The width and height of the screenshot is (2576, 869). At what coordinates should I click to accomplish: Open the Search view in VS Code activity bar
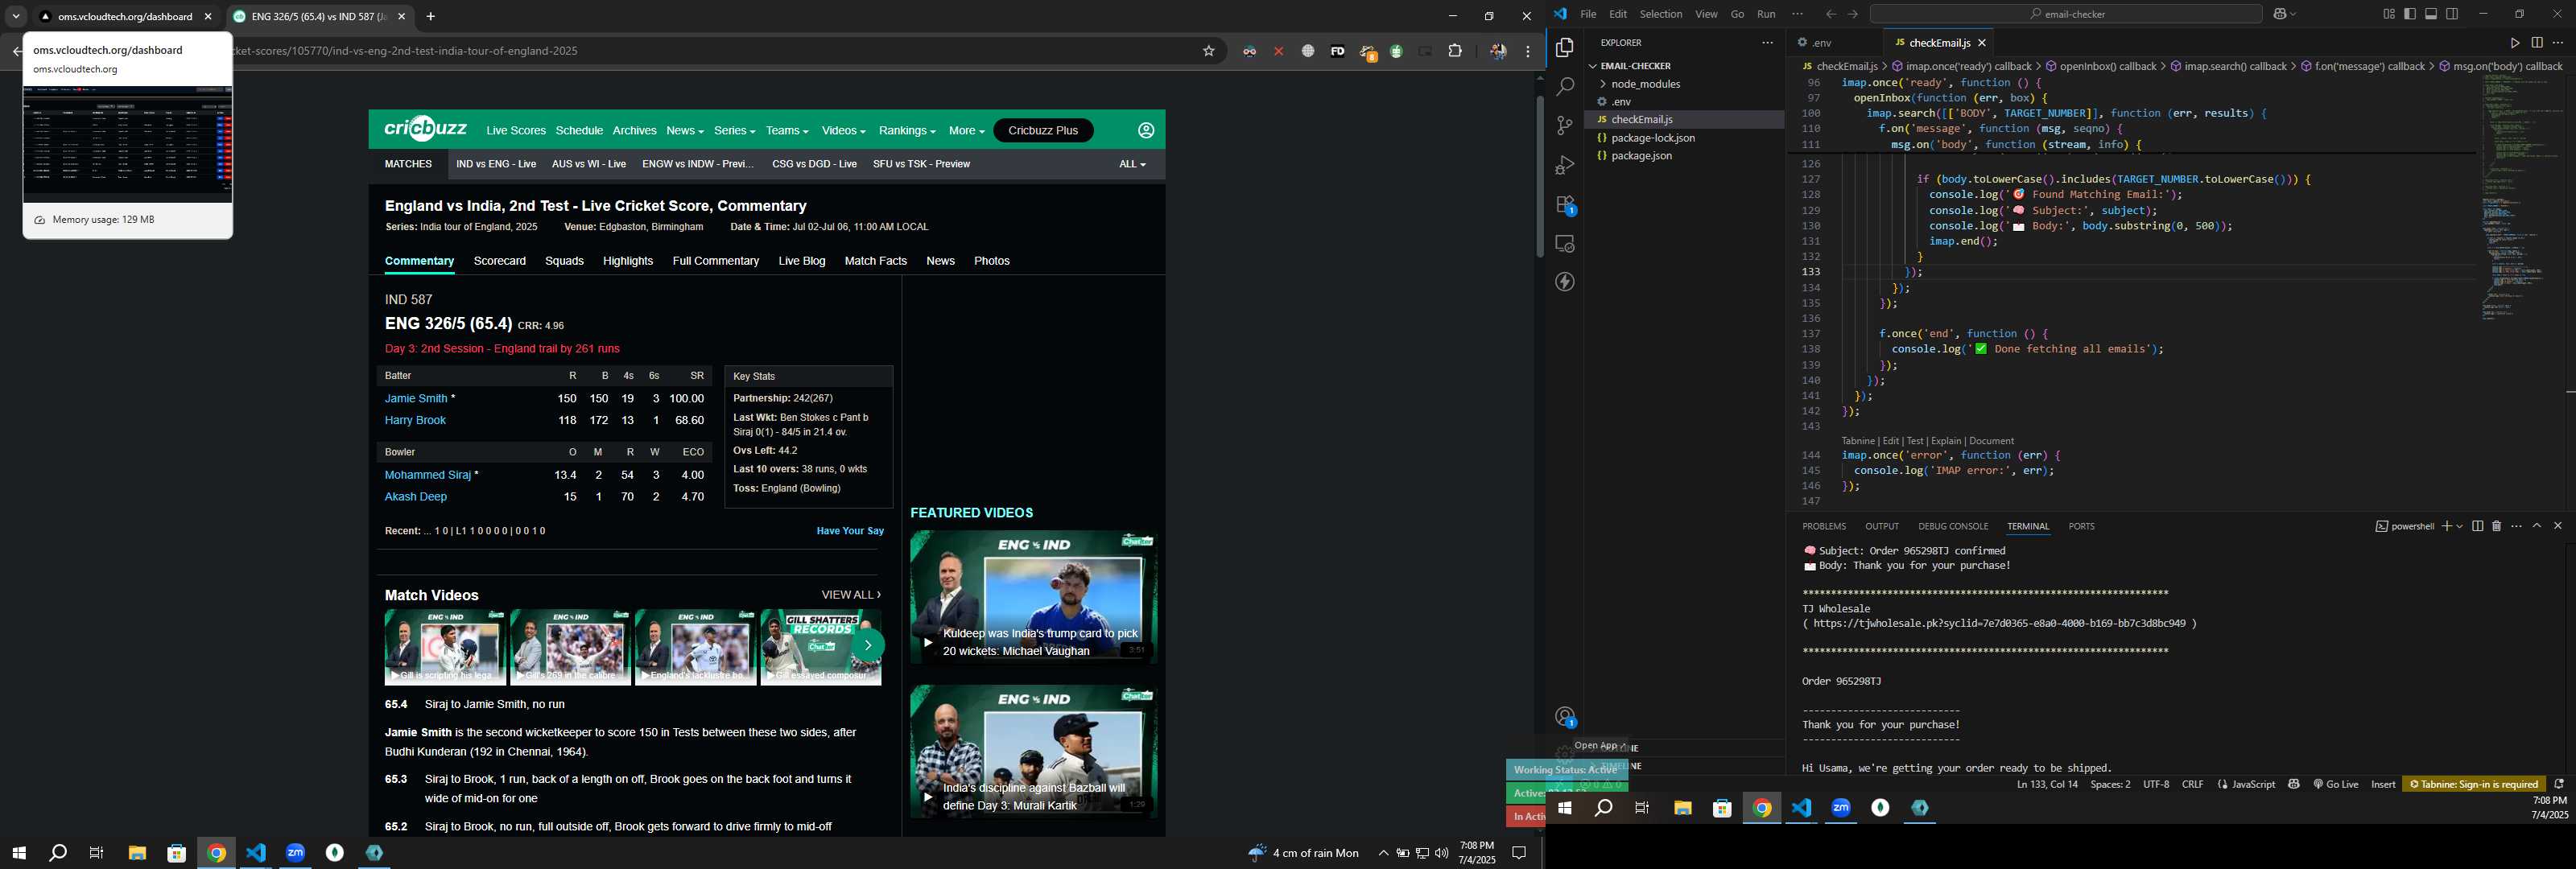click(1565, 87)
